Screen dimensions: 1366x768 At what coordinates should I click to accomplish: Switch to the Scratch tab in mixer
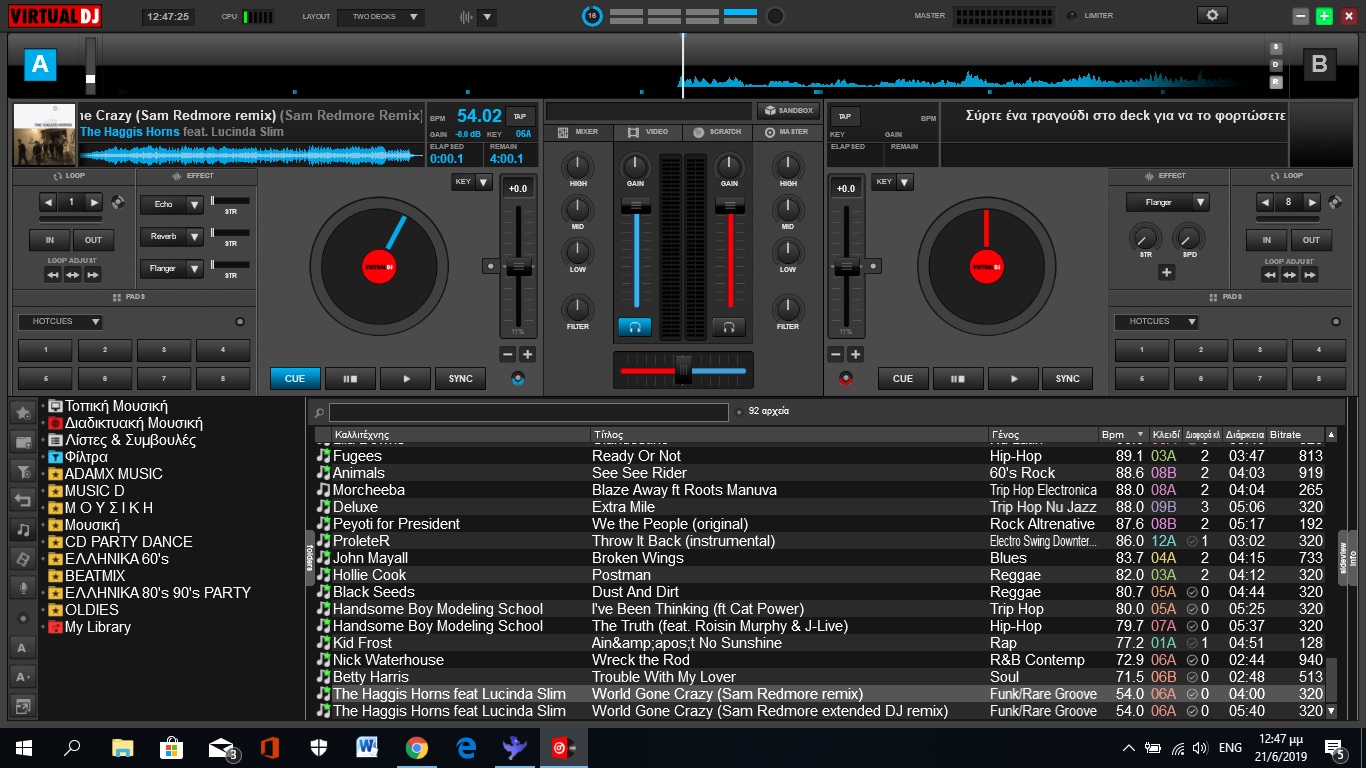[x=716, y=132]
